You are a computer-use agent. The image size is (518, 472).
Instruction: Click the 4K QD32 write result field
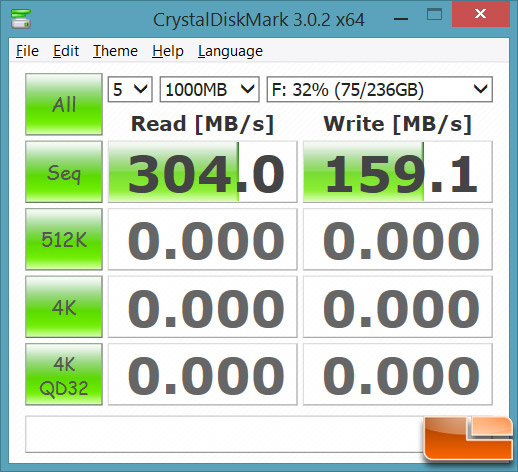tap(398, 374)
